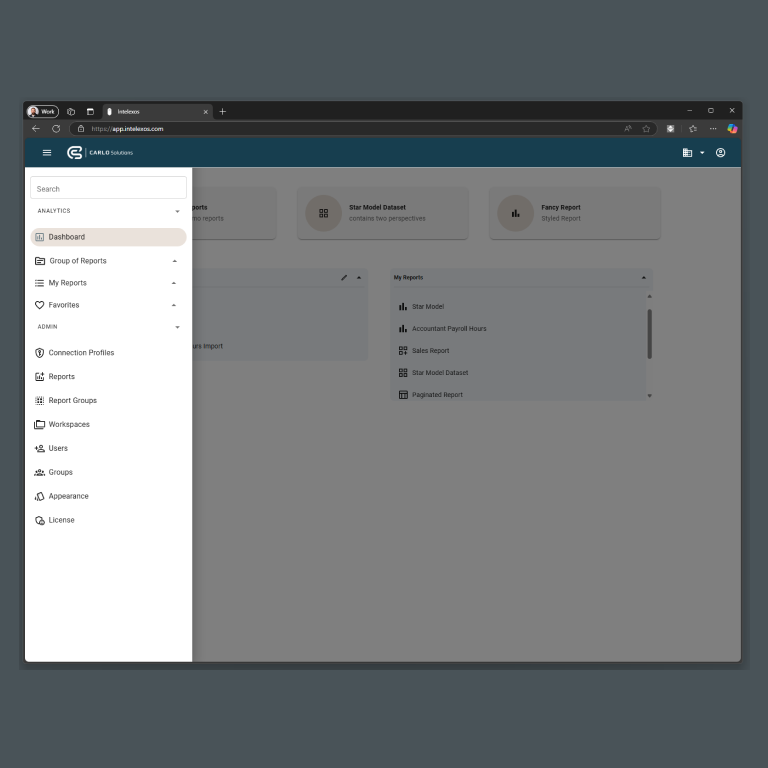Click the Favorites heart icon
This screenshot has width=768, height=768.
40,305
